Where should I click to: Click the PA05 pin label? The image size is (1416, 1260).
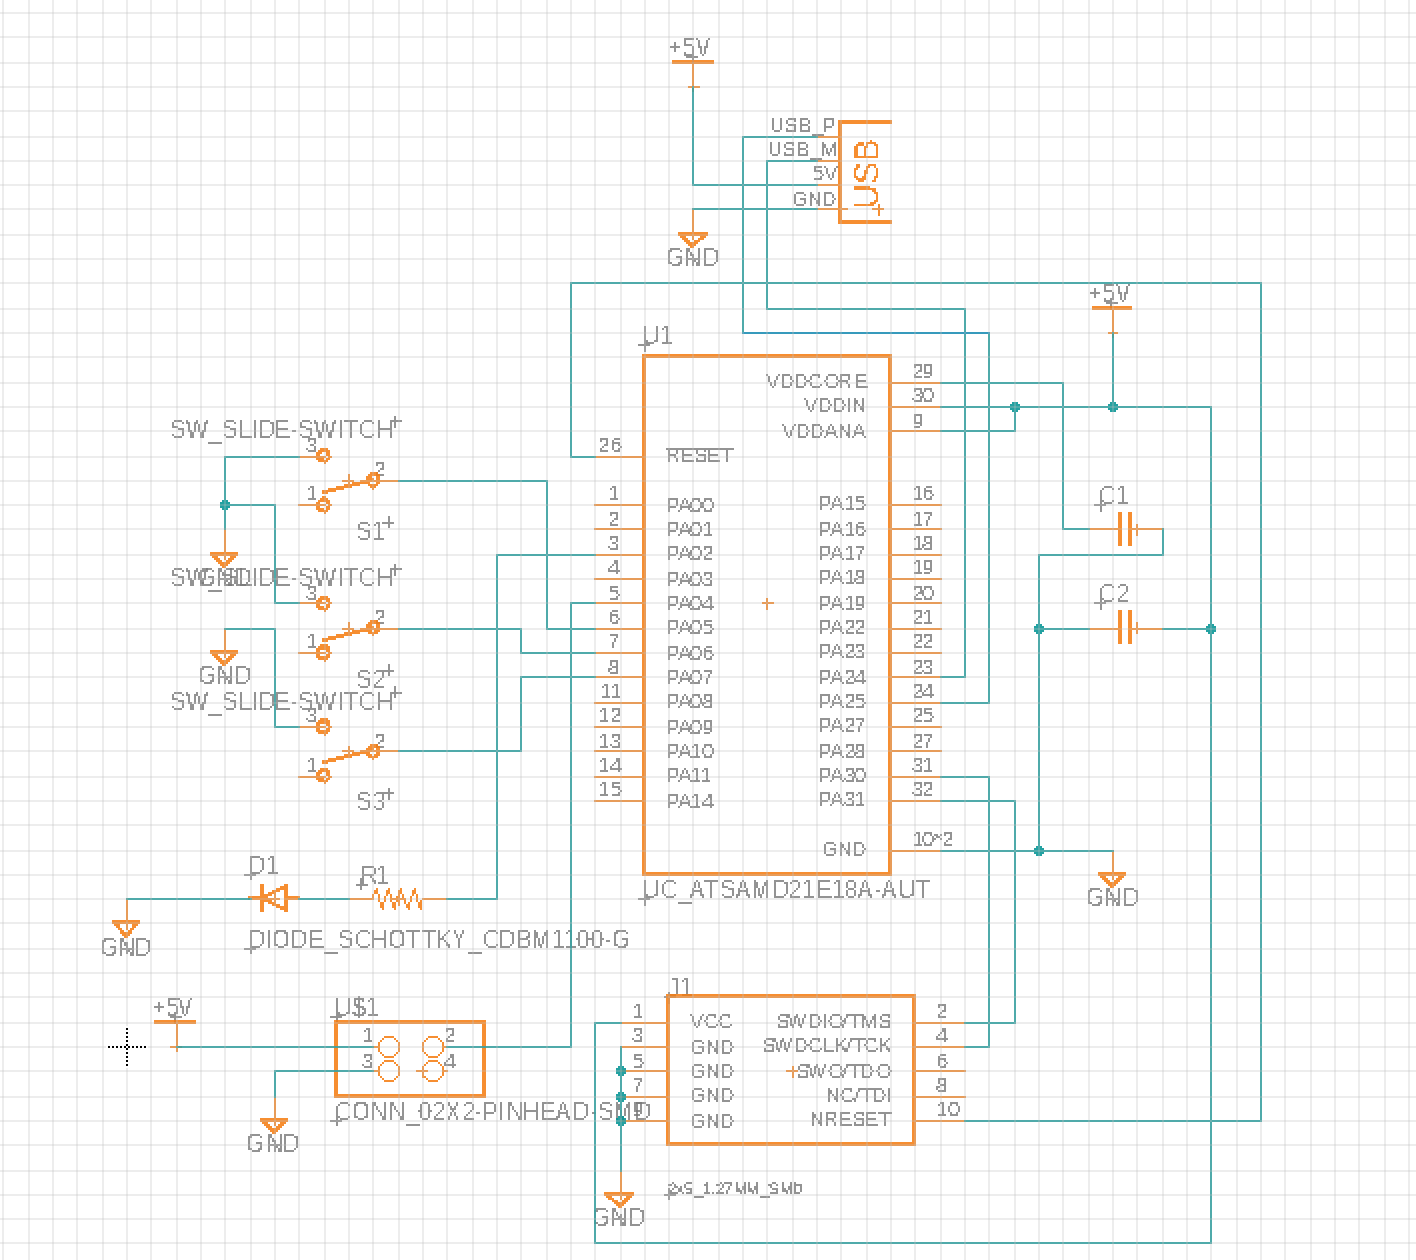pyautogui.click(x=690, y=627)
